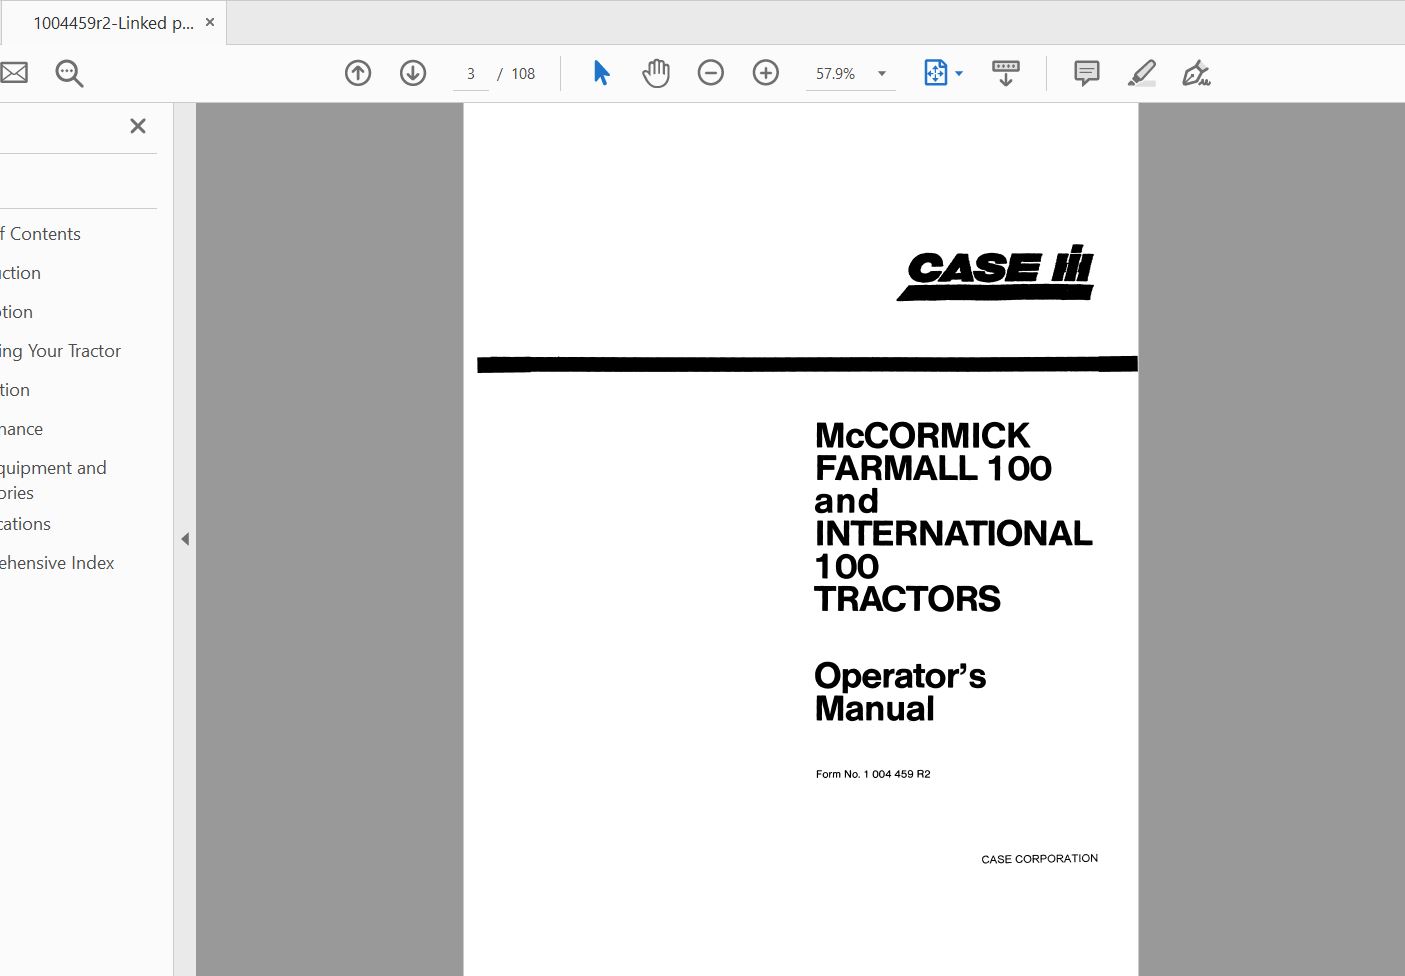Open the bookmark ending in 'cations'
The height and width of the screenshot is (976, 1405).
[25, 524]
